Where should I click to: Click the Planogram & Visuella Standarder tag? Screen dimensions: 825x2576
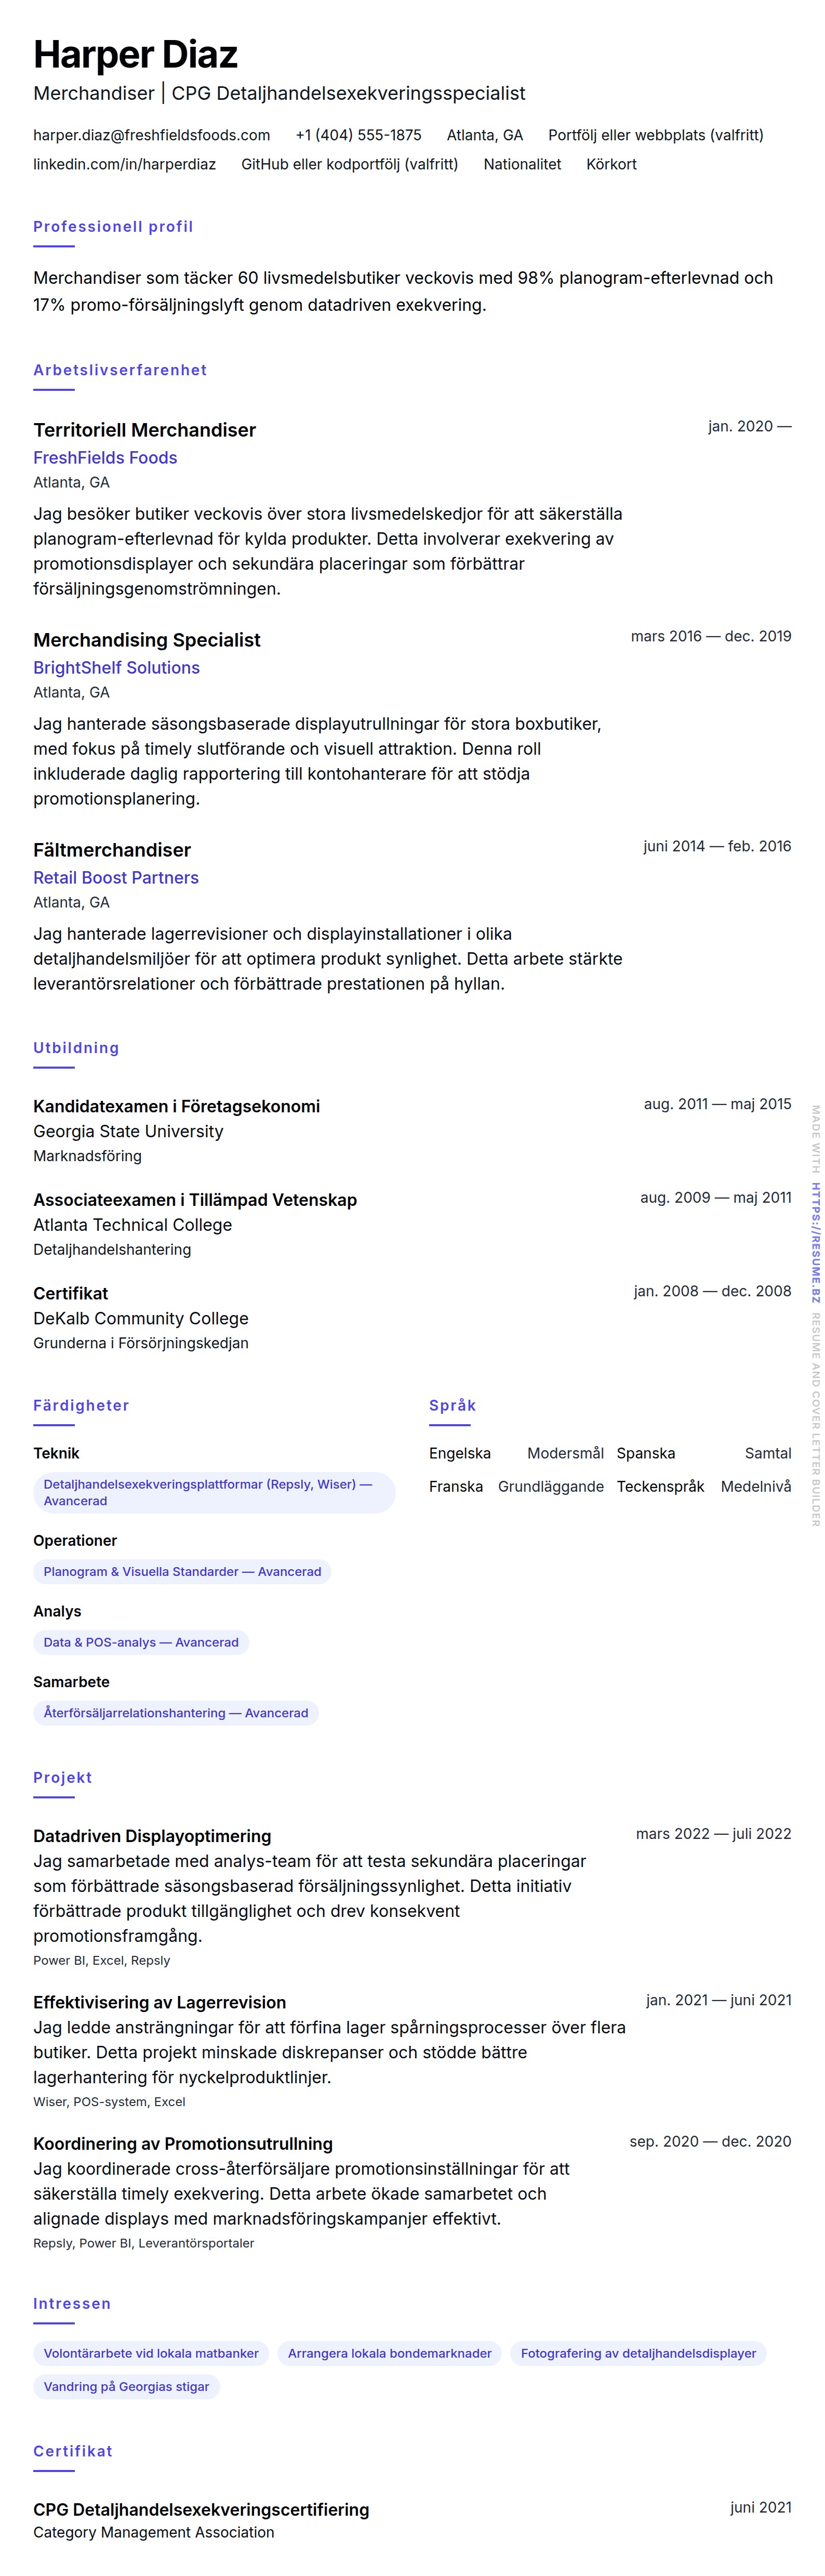[182, 1571]
